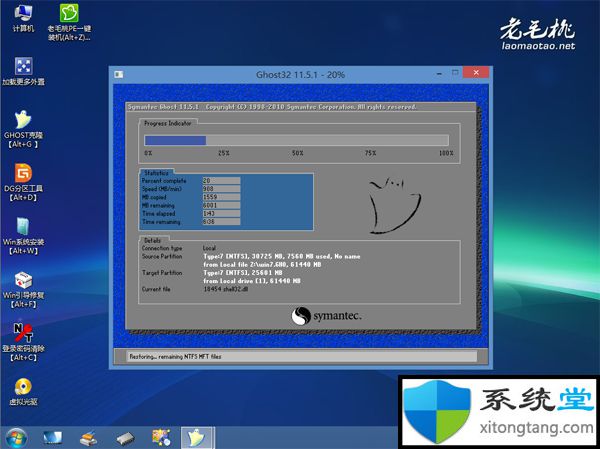The image size is (600, 449).
Task: Maximize the Ghost32 window
Action: 455,72
